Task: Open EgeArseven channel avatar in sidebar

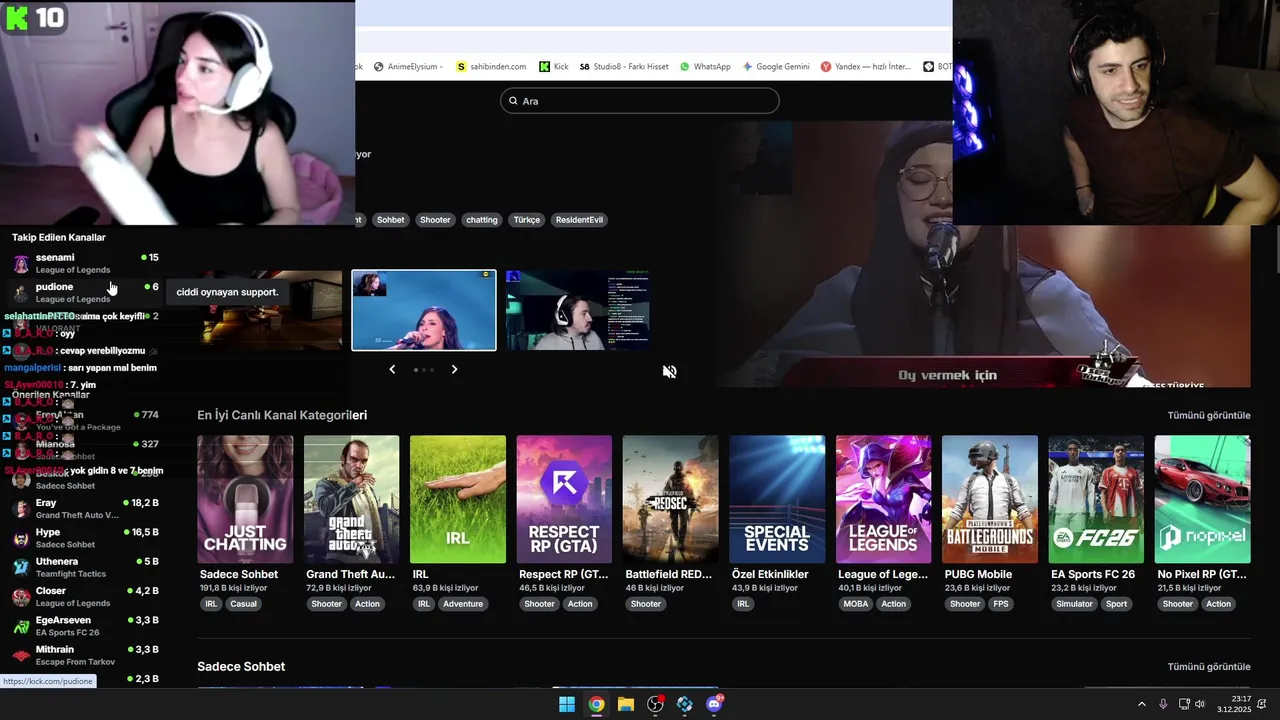Action: tap(21, 626)
